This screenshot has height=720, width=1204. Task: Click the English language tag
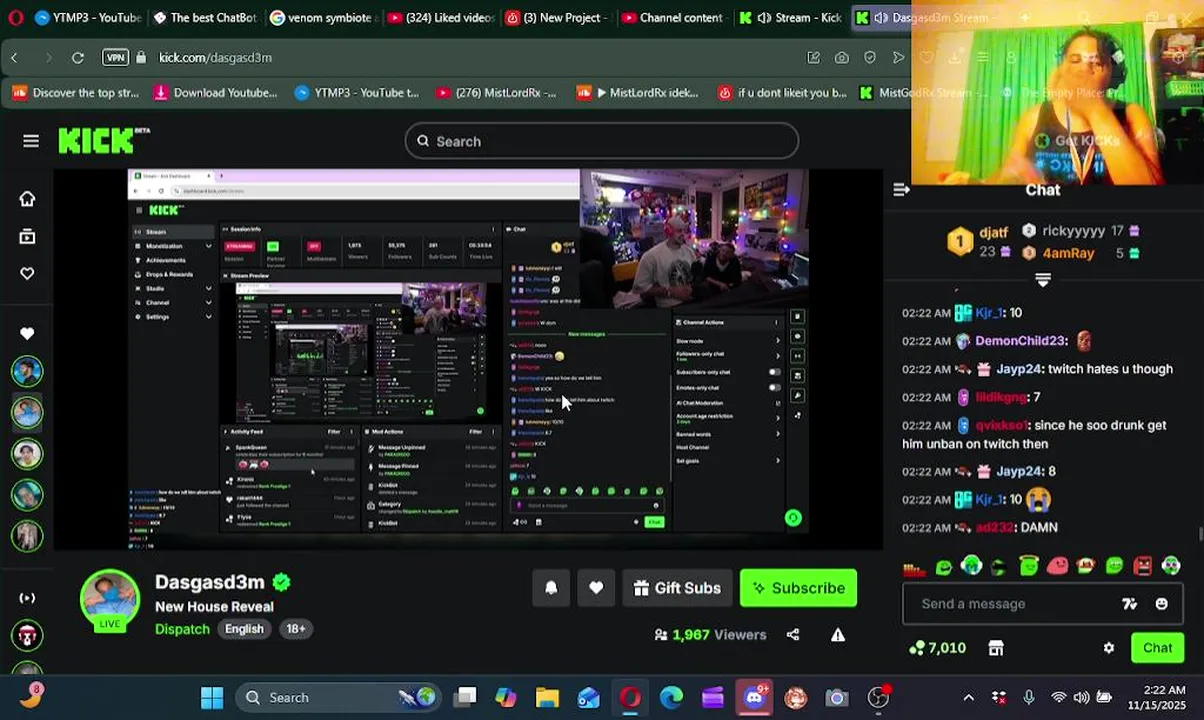point(244,629)
